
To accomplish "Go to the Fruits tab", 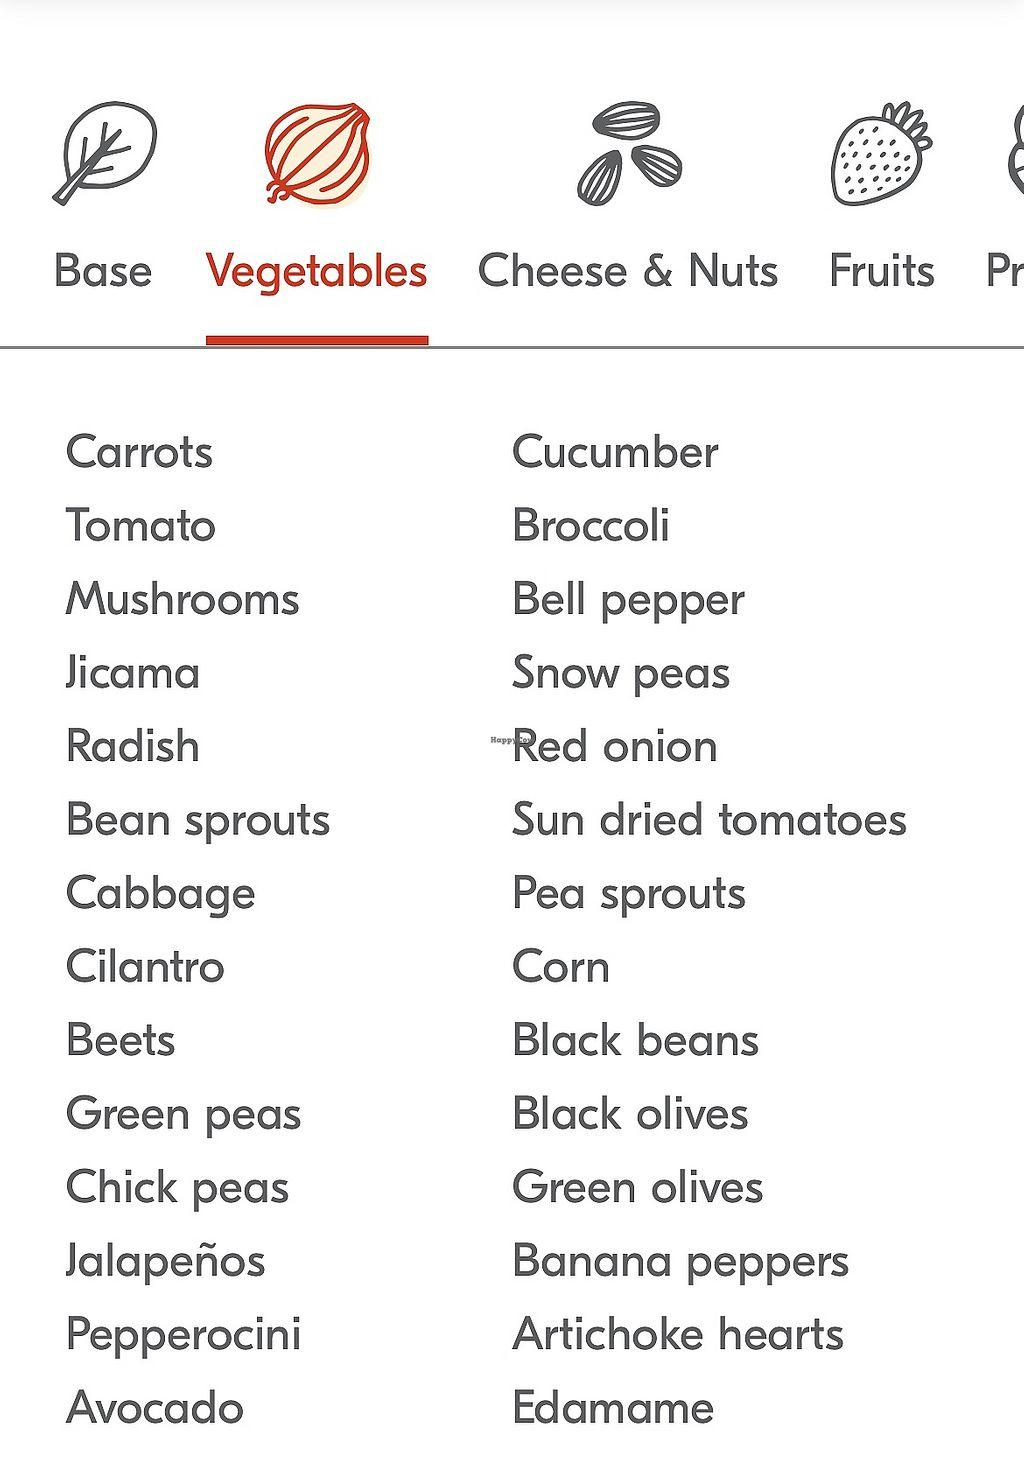I will 881,271.
